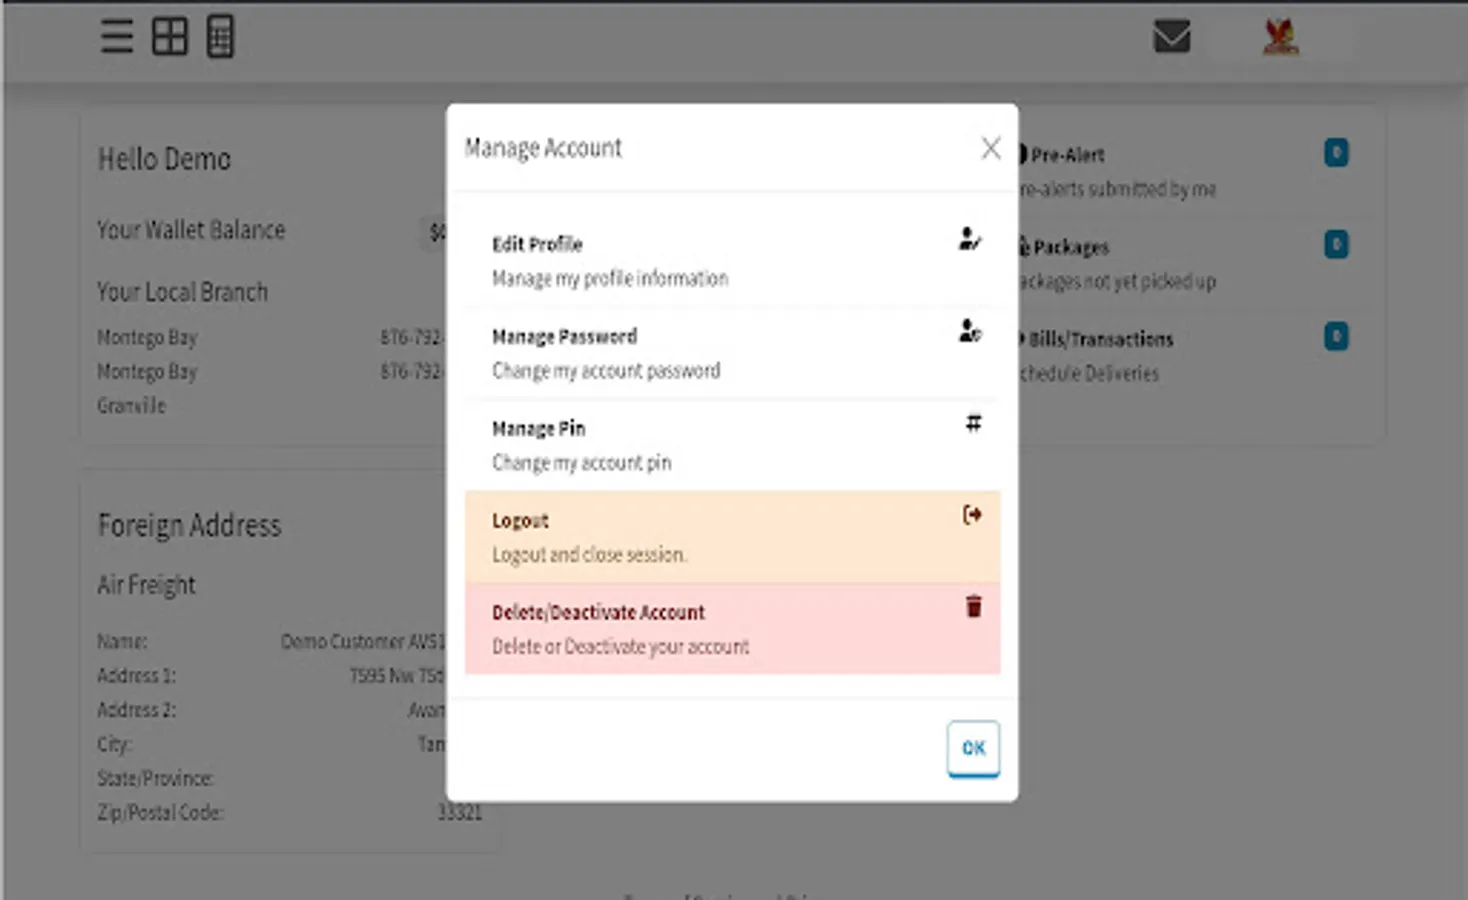Image resolution: width=1468 pixels, height=900 pixels.
Task: Choose Logout and close session
Action: pyautogui.click(x=590, y=537)
